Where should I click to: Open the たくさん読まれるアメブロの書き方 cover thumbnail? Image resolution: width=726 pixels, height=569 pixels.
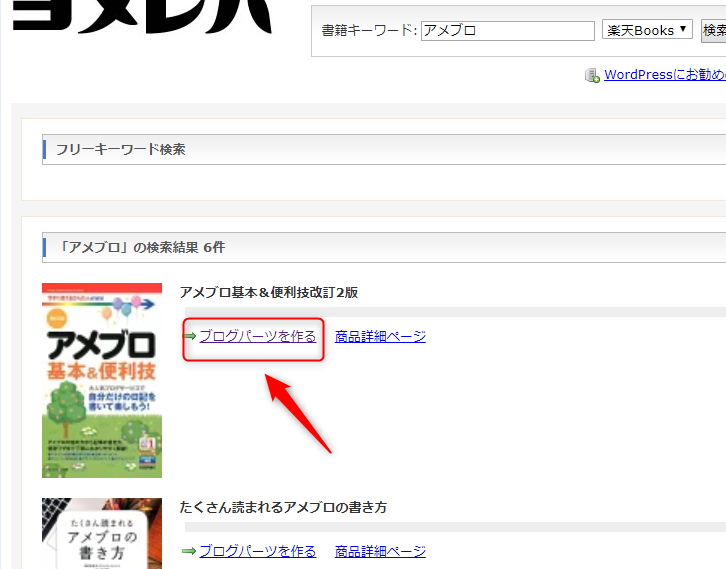102,533
